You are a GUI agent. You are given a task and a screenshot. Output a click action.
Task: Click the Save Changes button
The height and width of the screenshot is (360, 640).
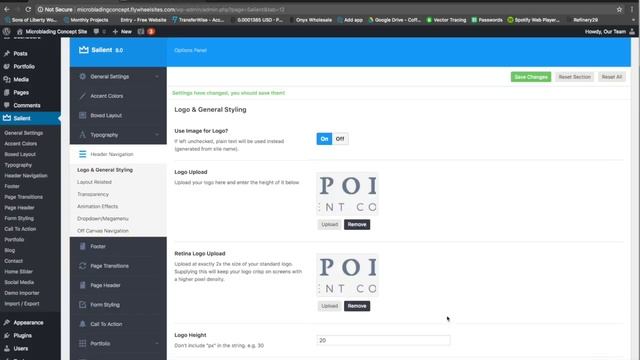point(531,77)
